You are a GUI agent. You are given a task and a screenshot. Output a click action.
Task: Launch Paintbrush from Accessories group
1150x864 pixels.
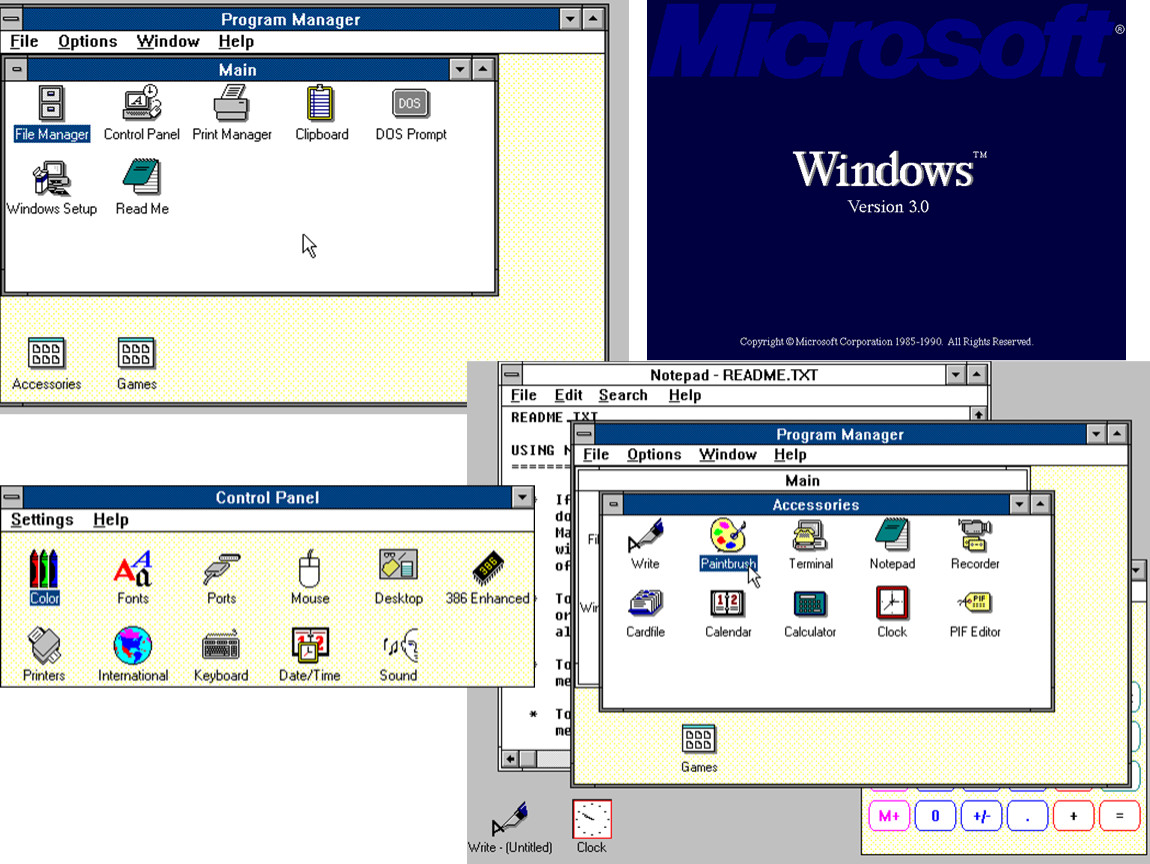(x=728, y=544)
